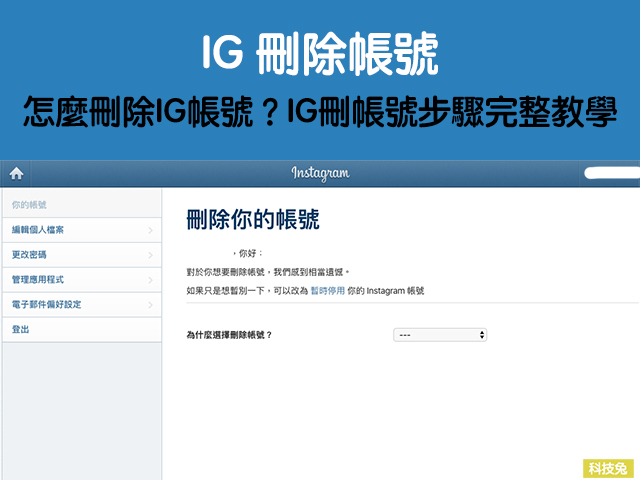Click the redacted username area in header
The image size is (640, 480).
[x=611, y=173]
